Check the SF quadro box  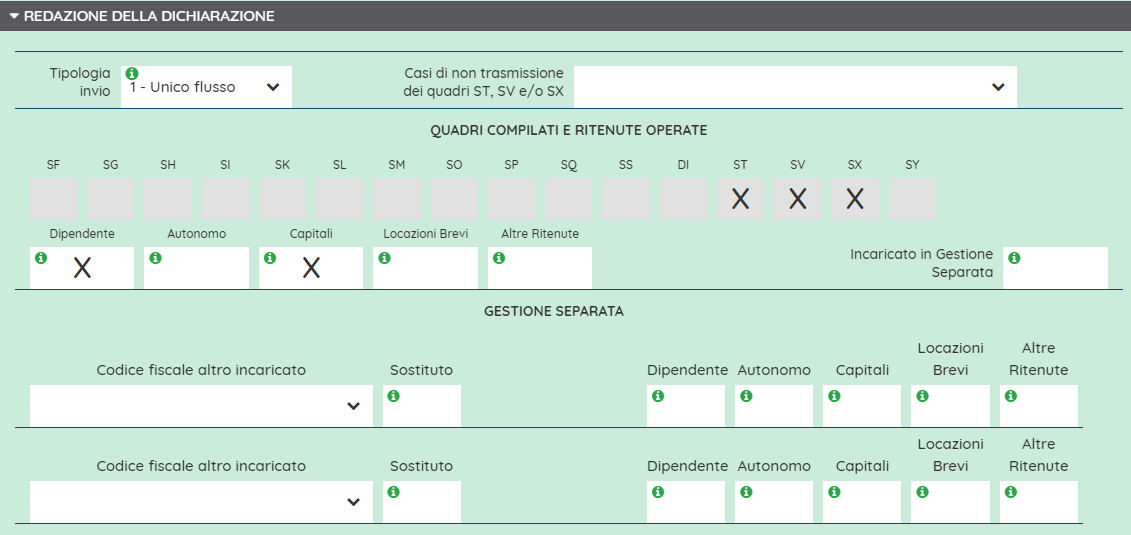click(53, 199)
